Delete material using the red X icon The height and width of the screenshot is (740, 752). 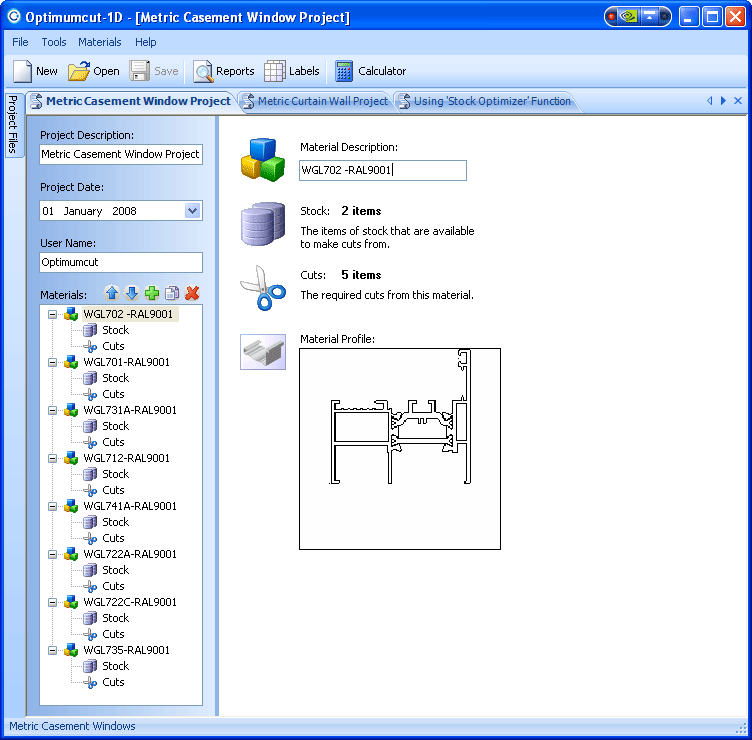[192, 293]
